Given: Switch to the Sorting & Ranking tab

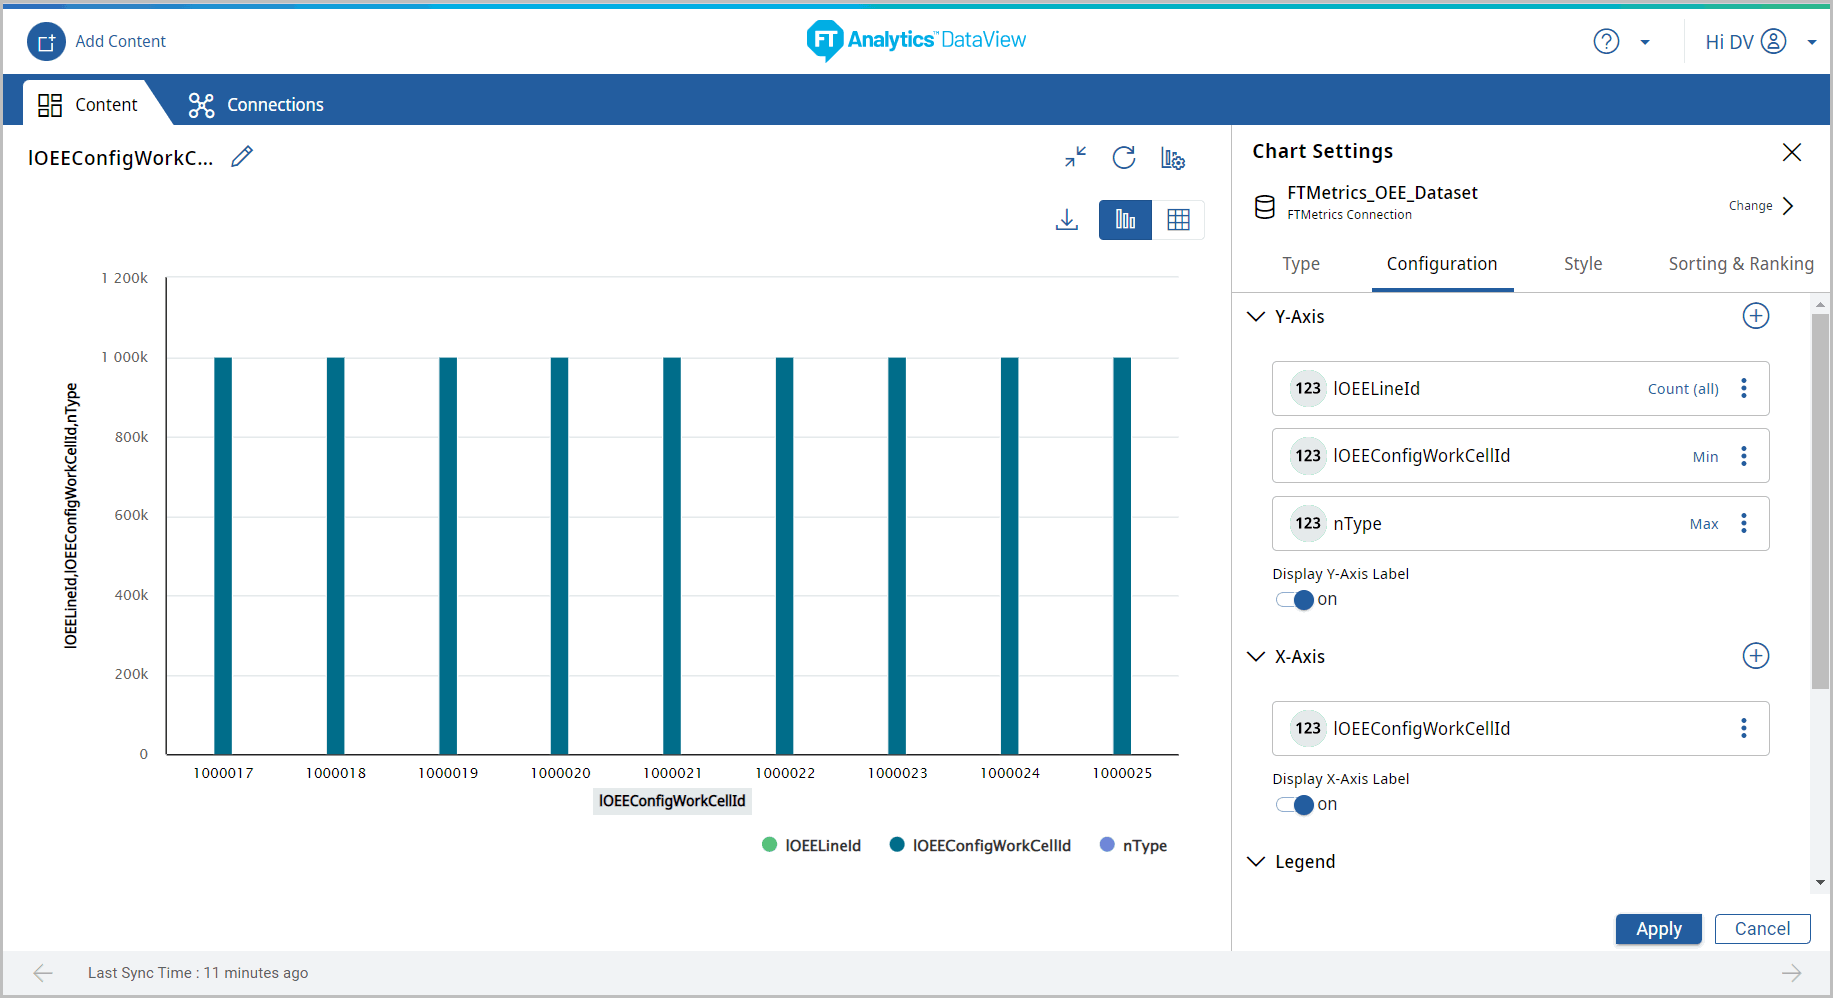Looking at the screenshot, I should click(1740, 264).
